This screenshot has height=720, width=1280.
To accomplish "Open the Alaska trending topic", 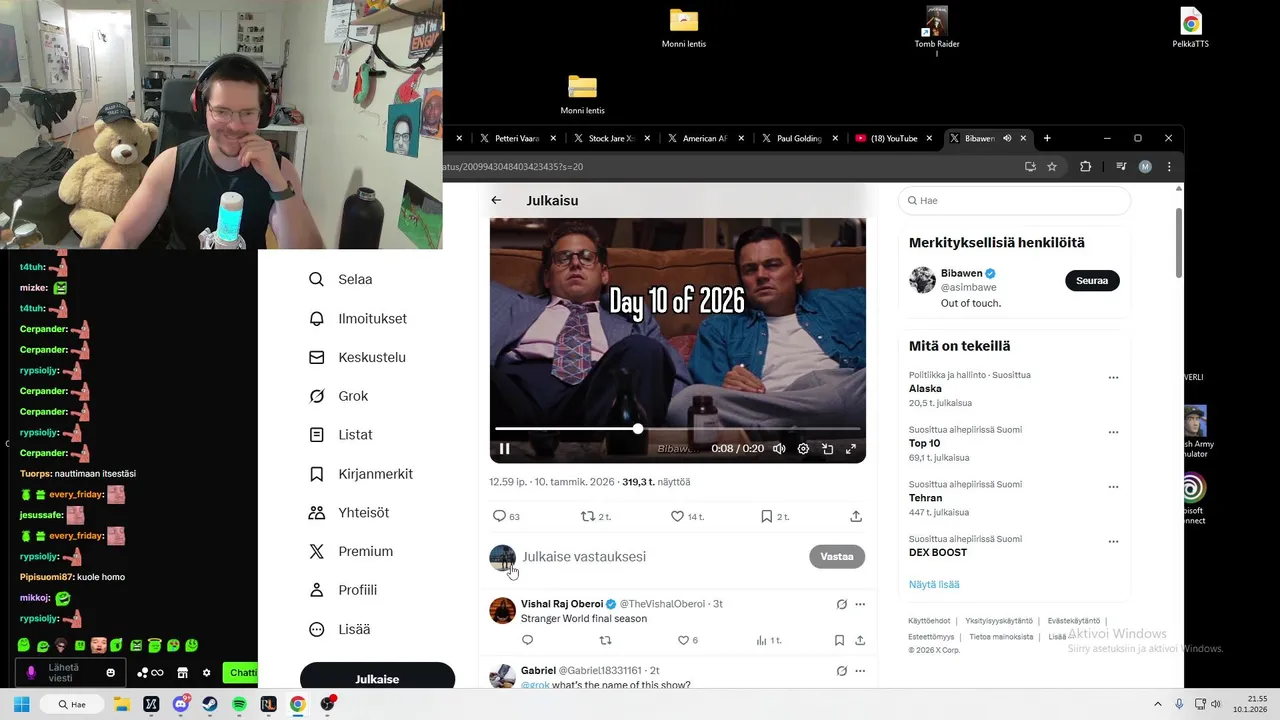I will click(x=925, y=388).
